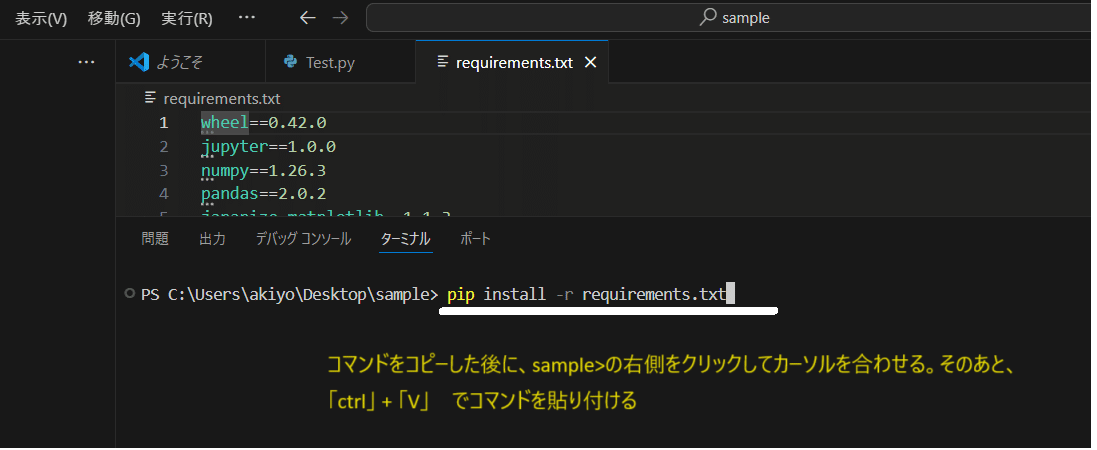Image resolution: width=1097 pixels, height=450 pixels.
Task: Click the search magnifier icon
Action: 708,17
